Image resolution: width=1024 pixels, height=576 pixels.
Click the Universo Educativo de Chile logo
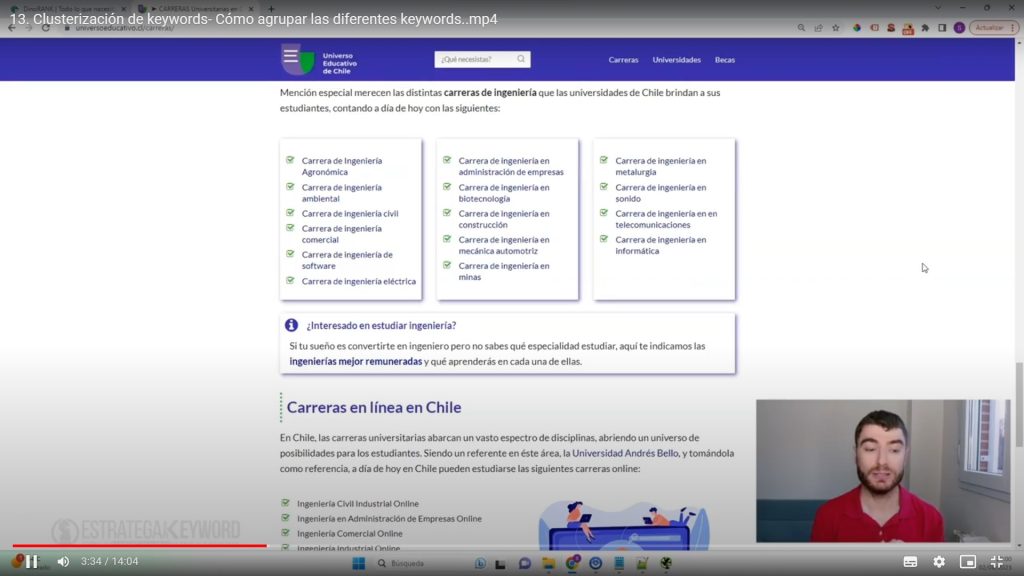(x=319, y=60)
